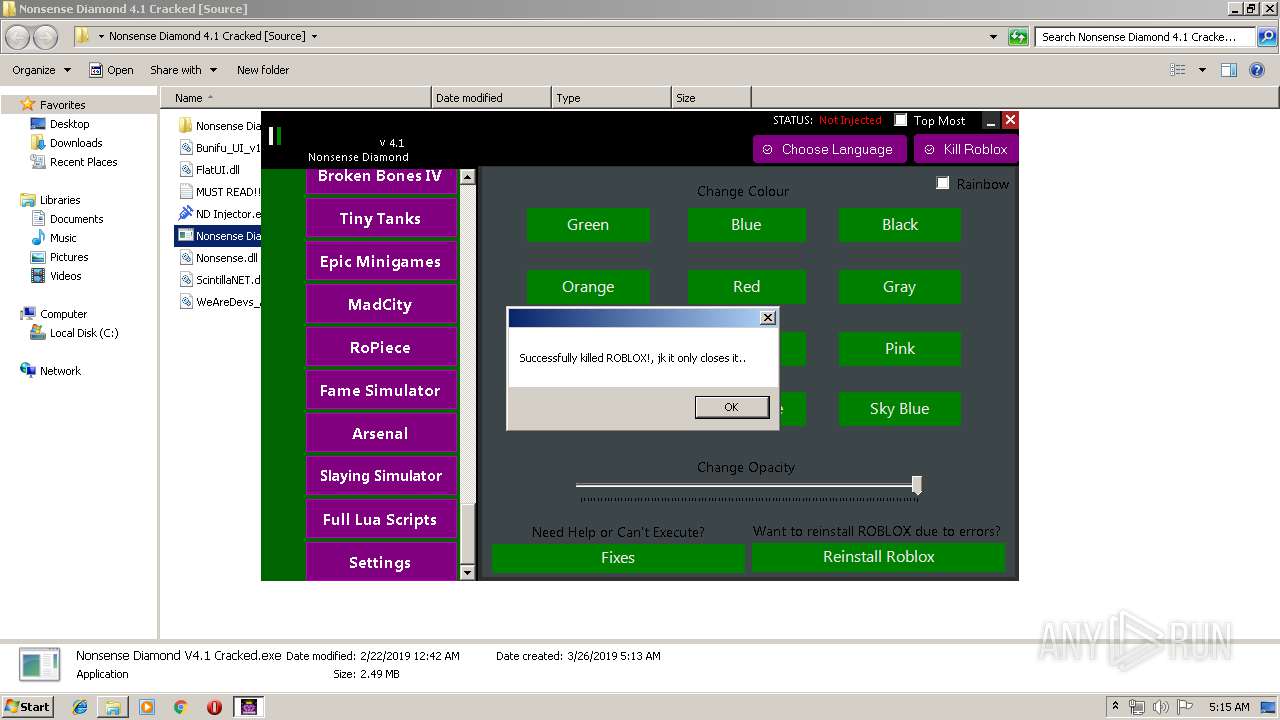Switch to the RoPiece tab
Image resolution: width=1280 pixels, height=720 pixels.
(380, 347)
